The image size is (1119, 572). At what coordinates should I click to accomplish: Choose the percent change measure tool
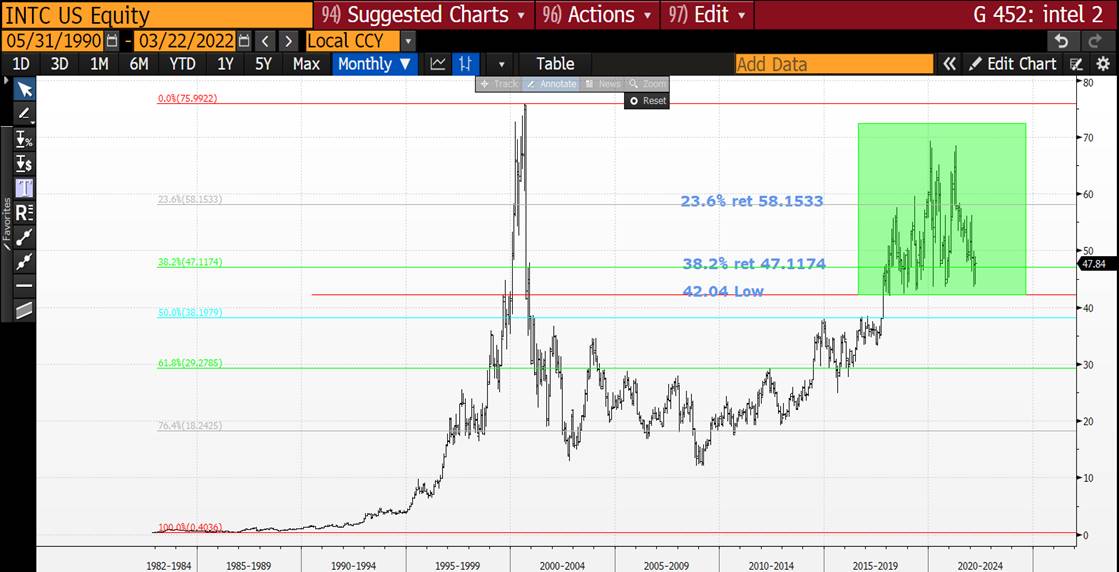point(24,141)
